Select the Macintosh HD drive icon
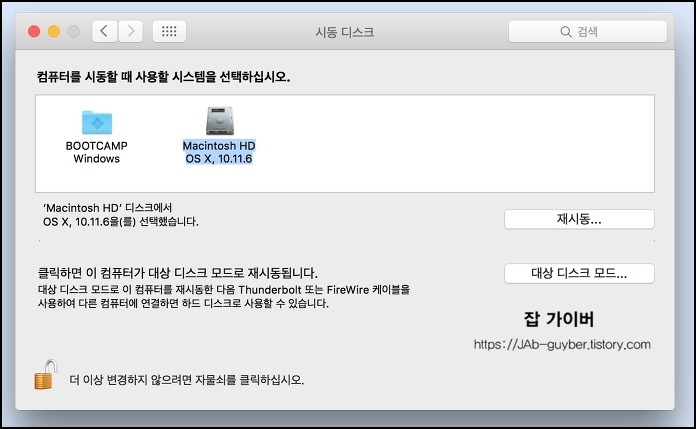The image size is (696, 429). 220,121
